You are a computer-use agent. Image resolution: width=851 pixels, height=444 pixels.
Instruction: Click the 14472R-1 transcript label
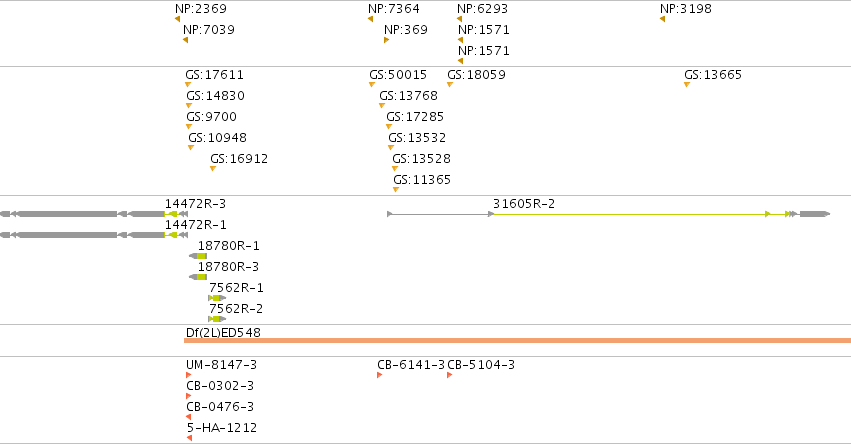[x=195, y=225]
